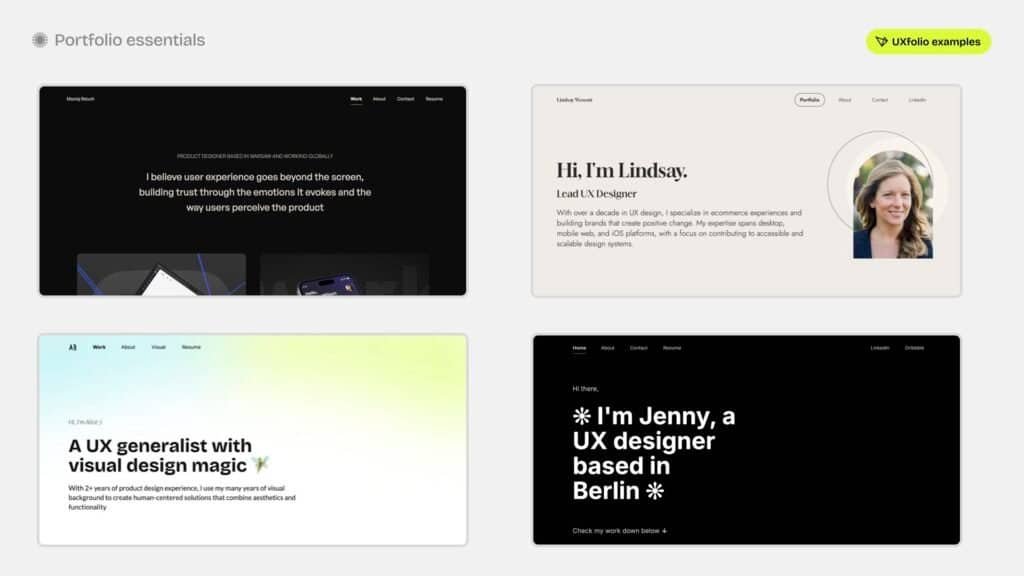Select the Portfolio pill in Lindsay's navigation
Screen dimensions: 1024x576
(809, 100)
